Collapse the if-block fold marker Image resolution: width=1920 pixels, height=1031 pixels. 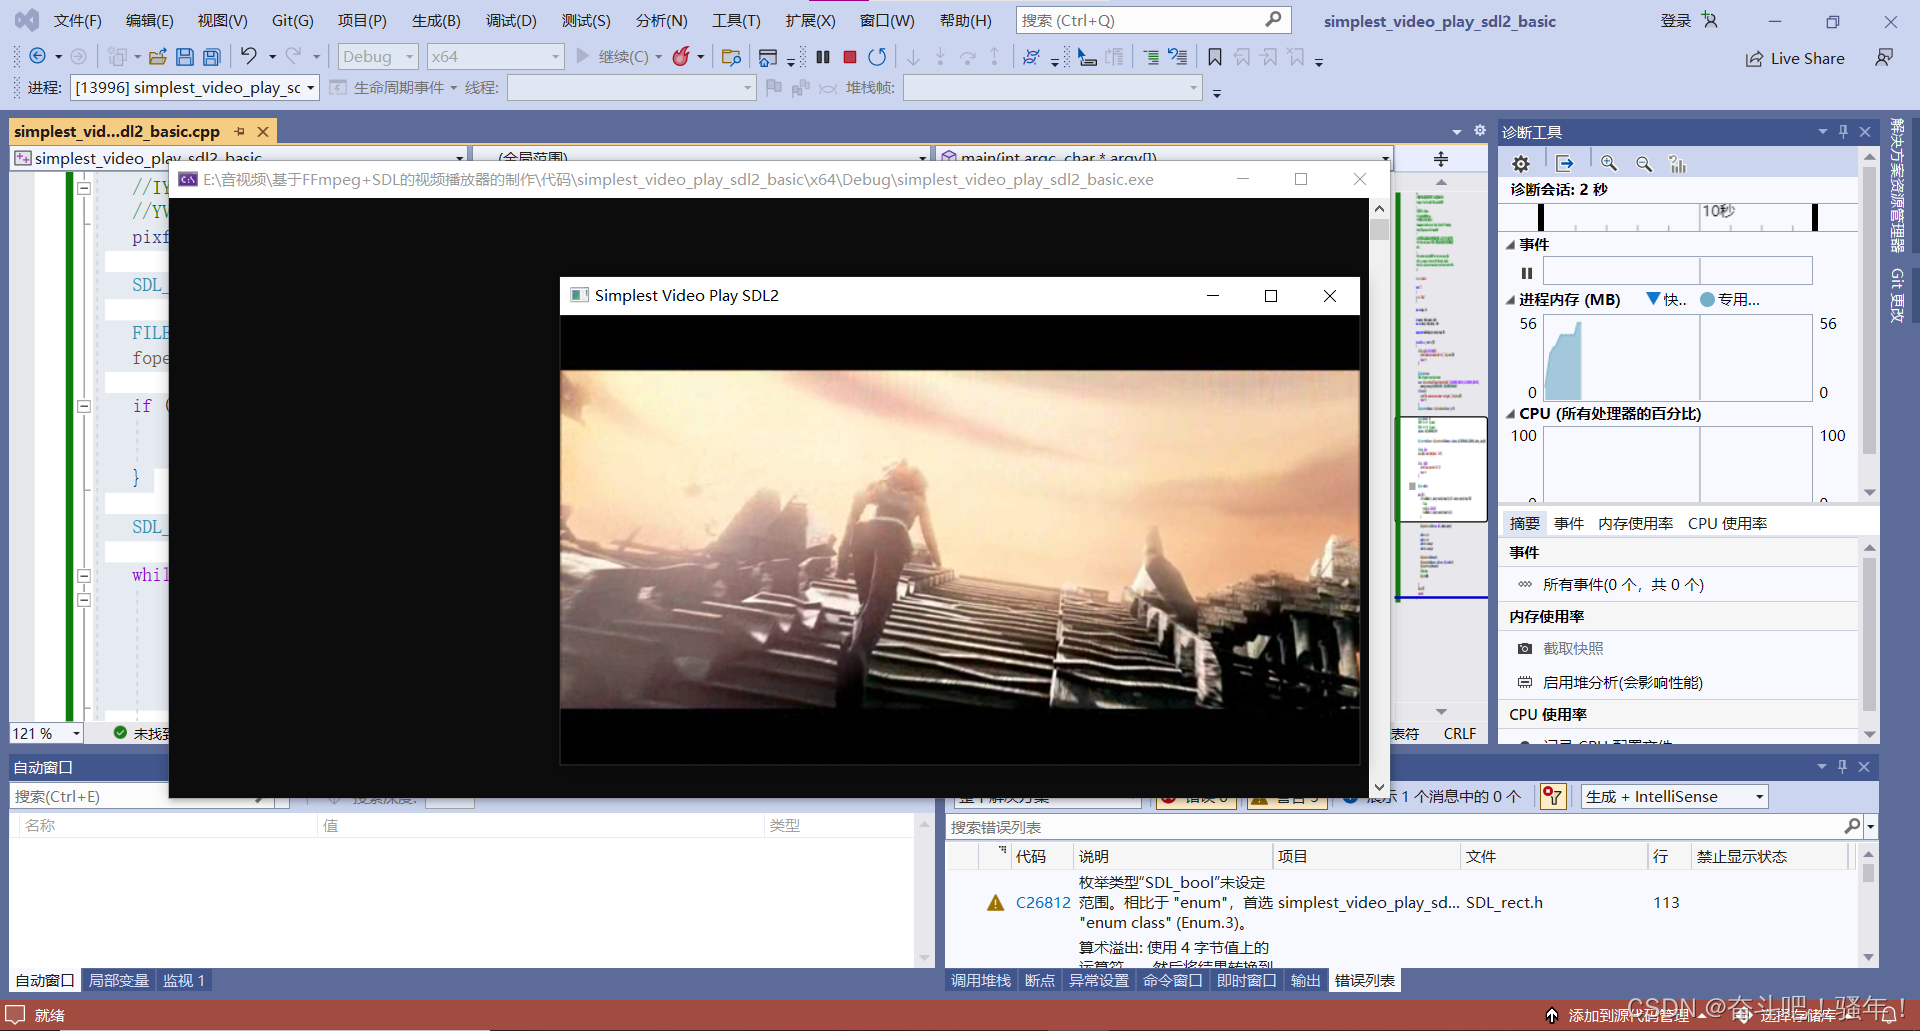point(84,406)
